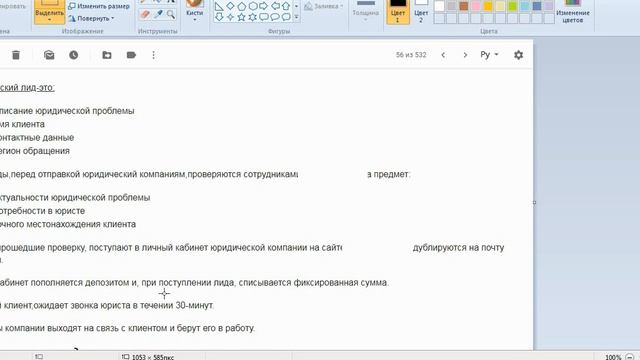640x360 pixels.
Task: Click the line 'потребности в юристе'
Action: coord(42,211)
